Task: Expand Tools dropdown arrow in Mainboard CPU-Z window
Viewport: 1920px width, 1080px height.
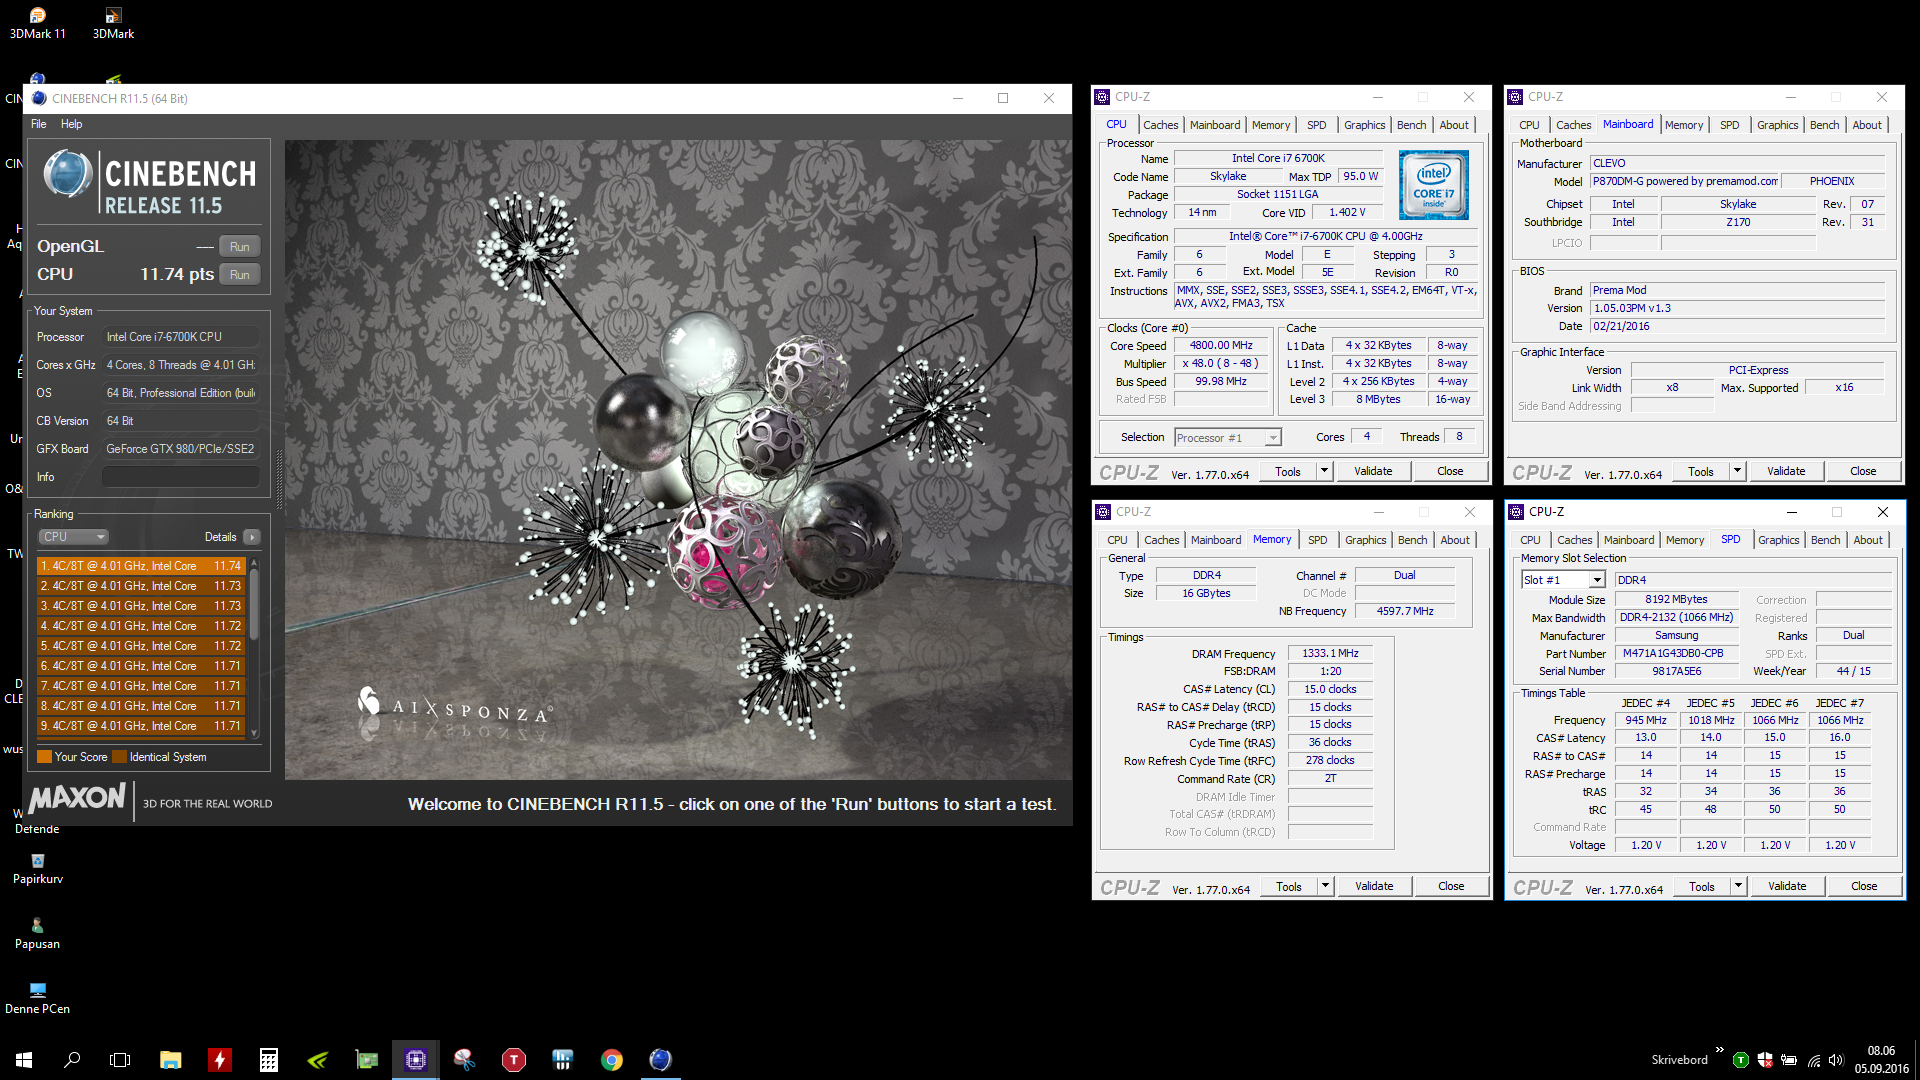Action: (1737, 471)
